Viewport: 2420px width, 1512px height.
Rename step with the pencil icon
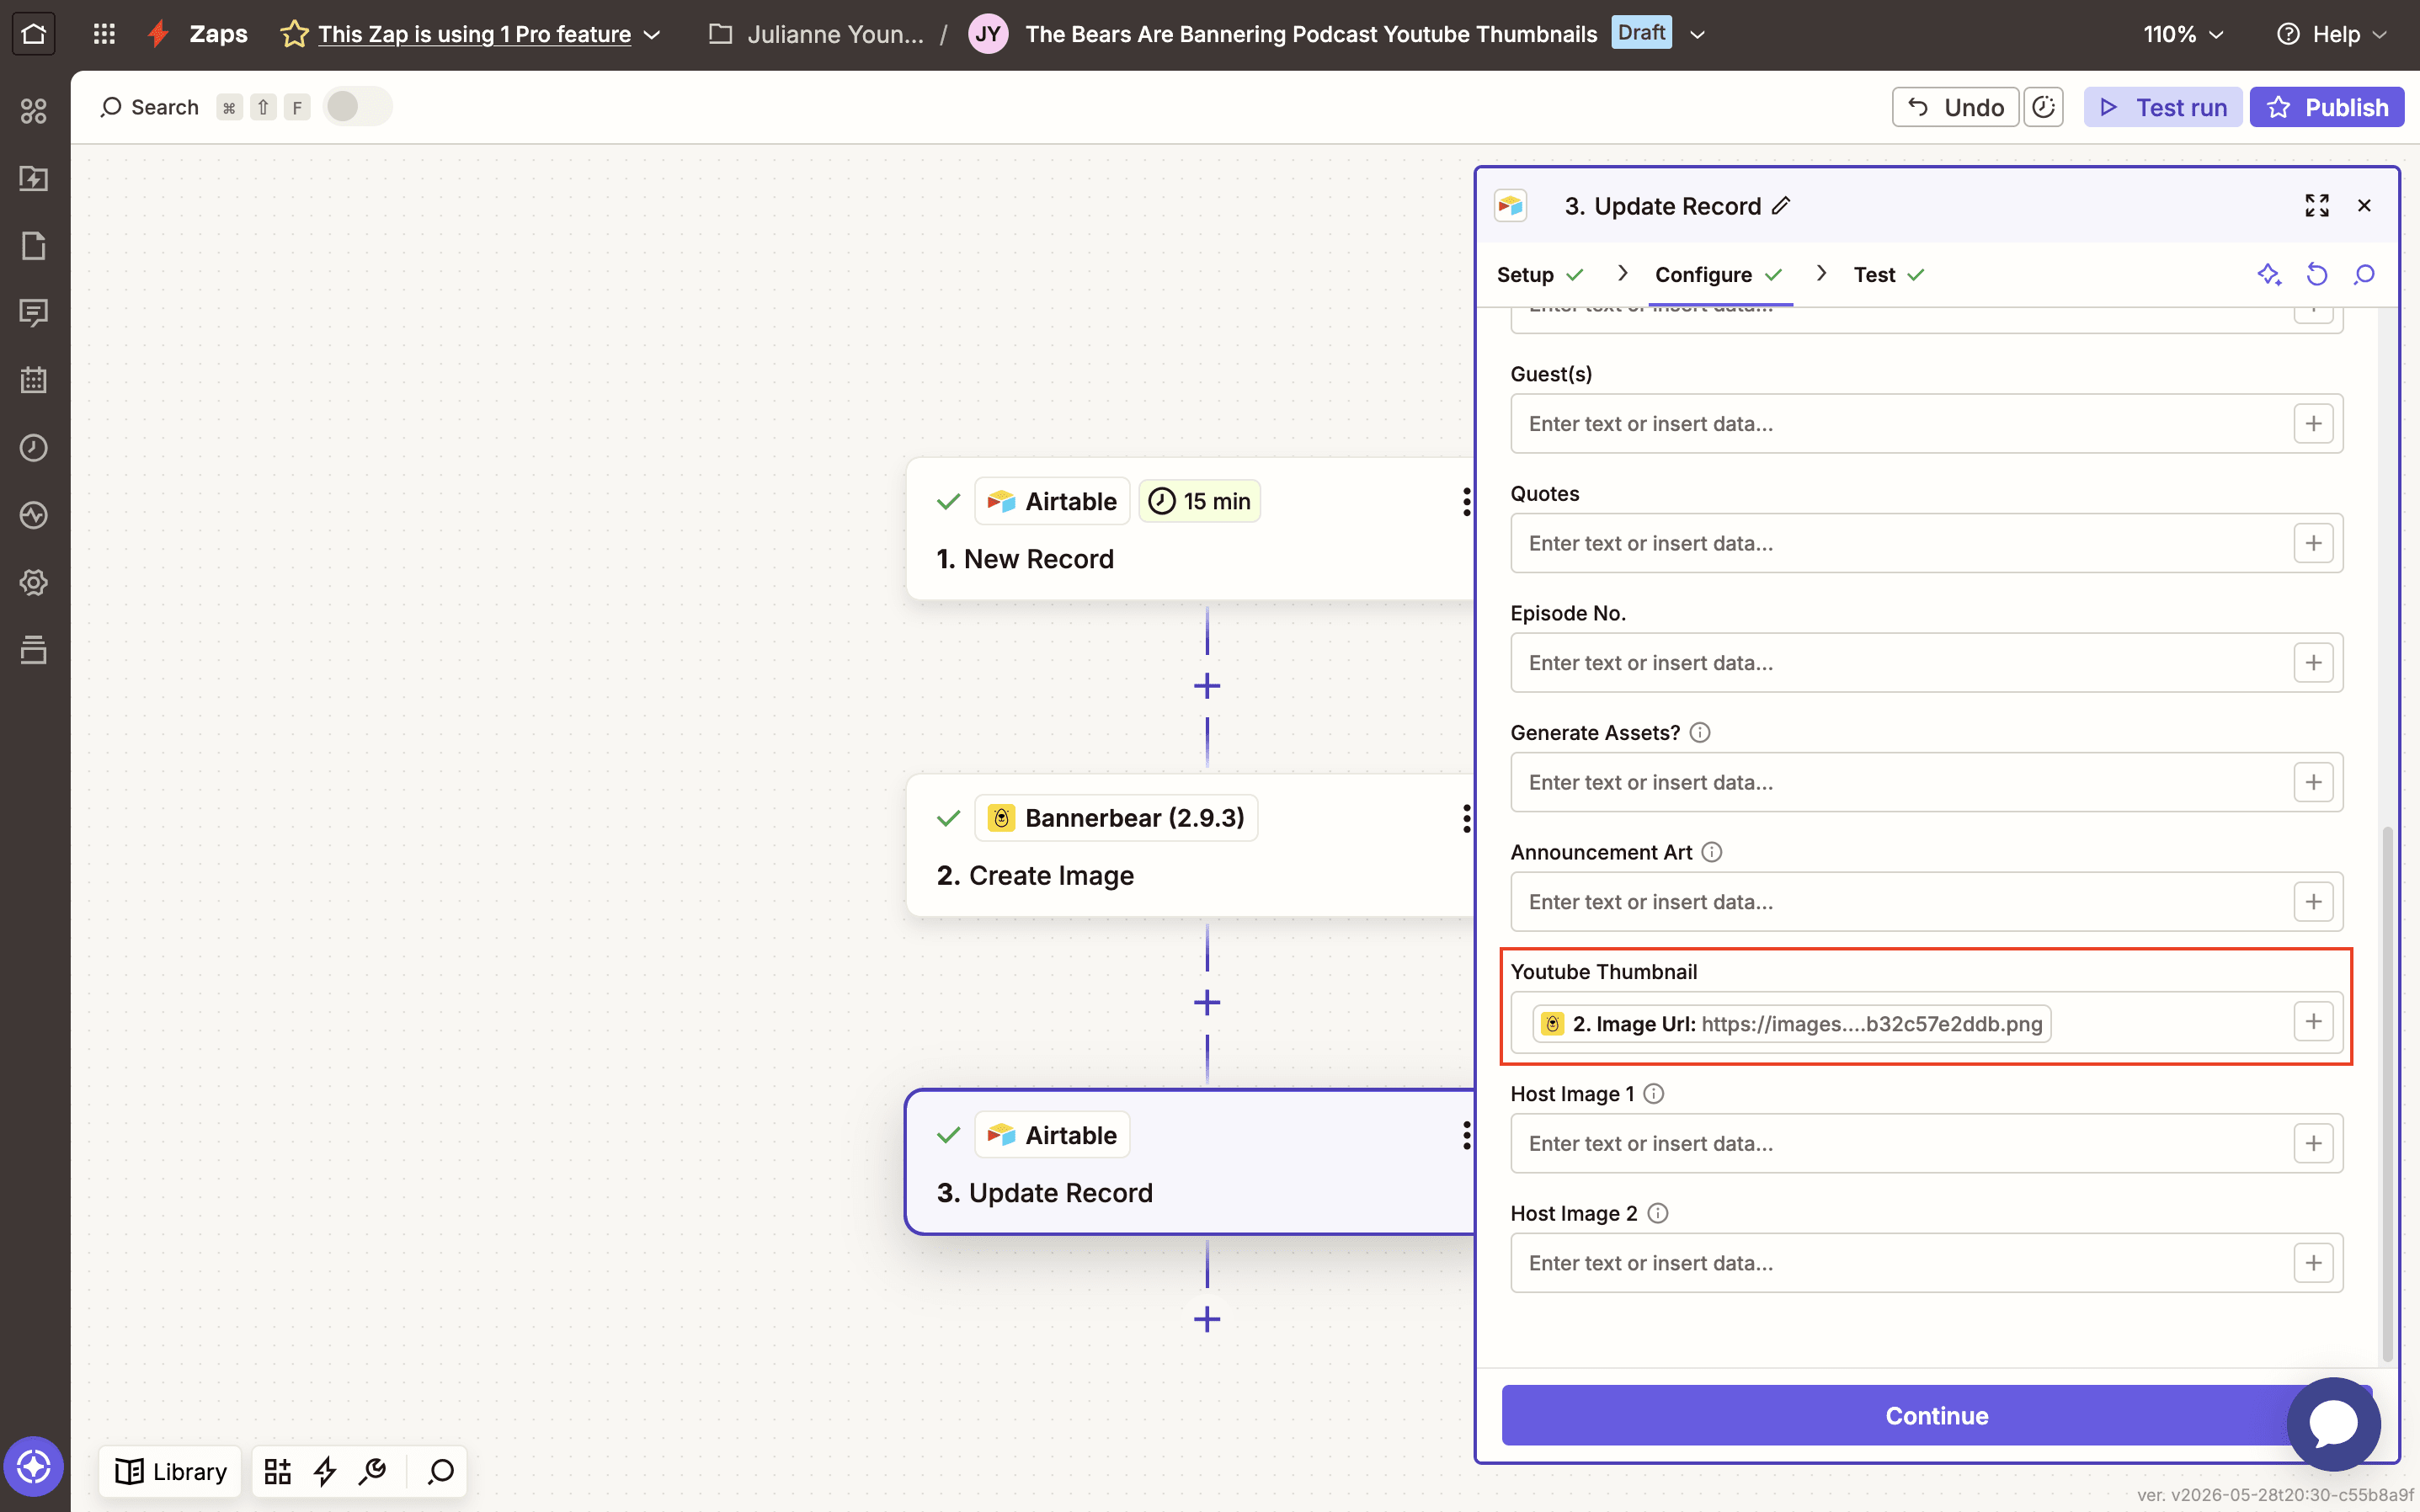(x=1781, y=205)
